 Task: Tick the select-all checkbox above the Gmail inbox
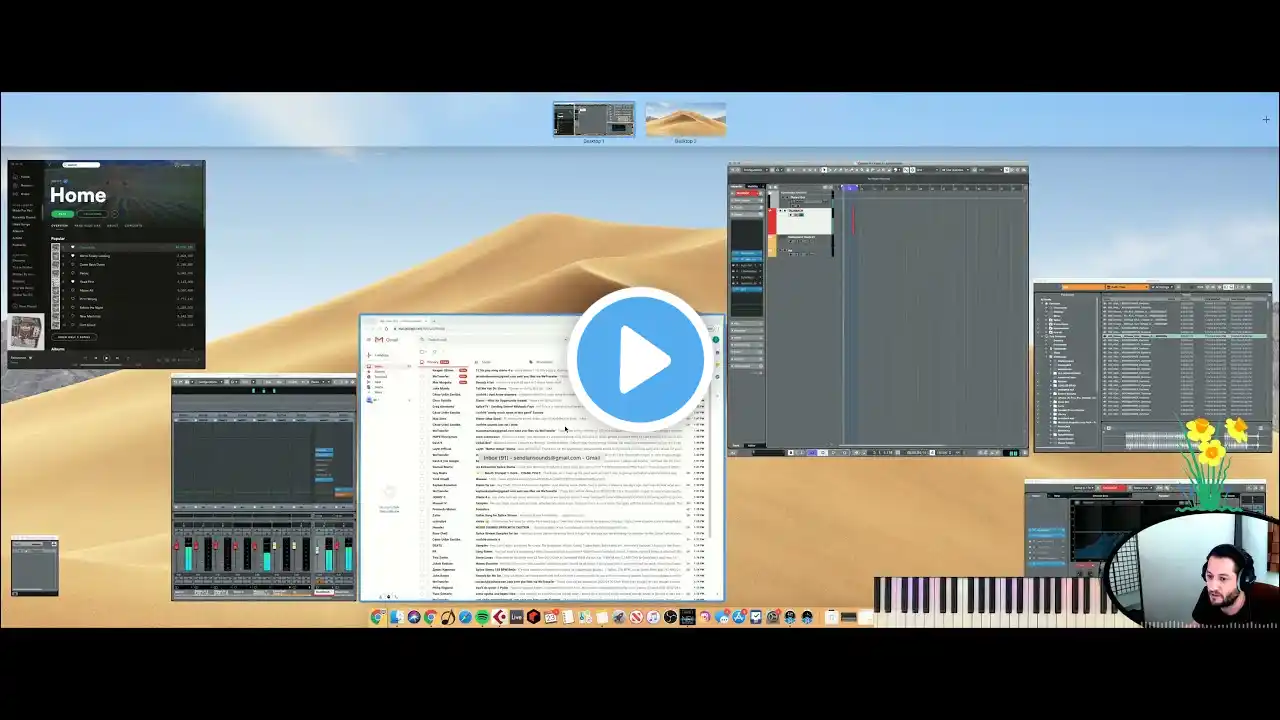pos(424,352)
